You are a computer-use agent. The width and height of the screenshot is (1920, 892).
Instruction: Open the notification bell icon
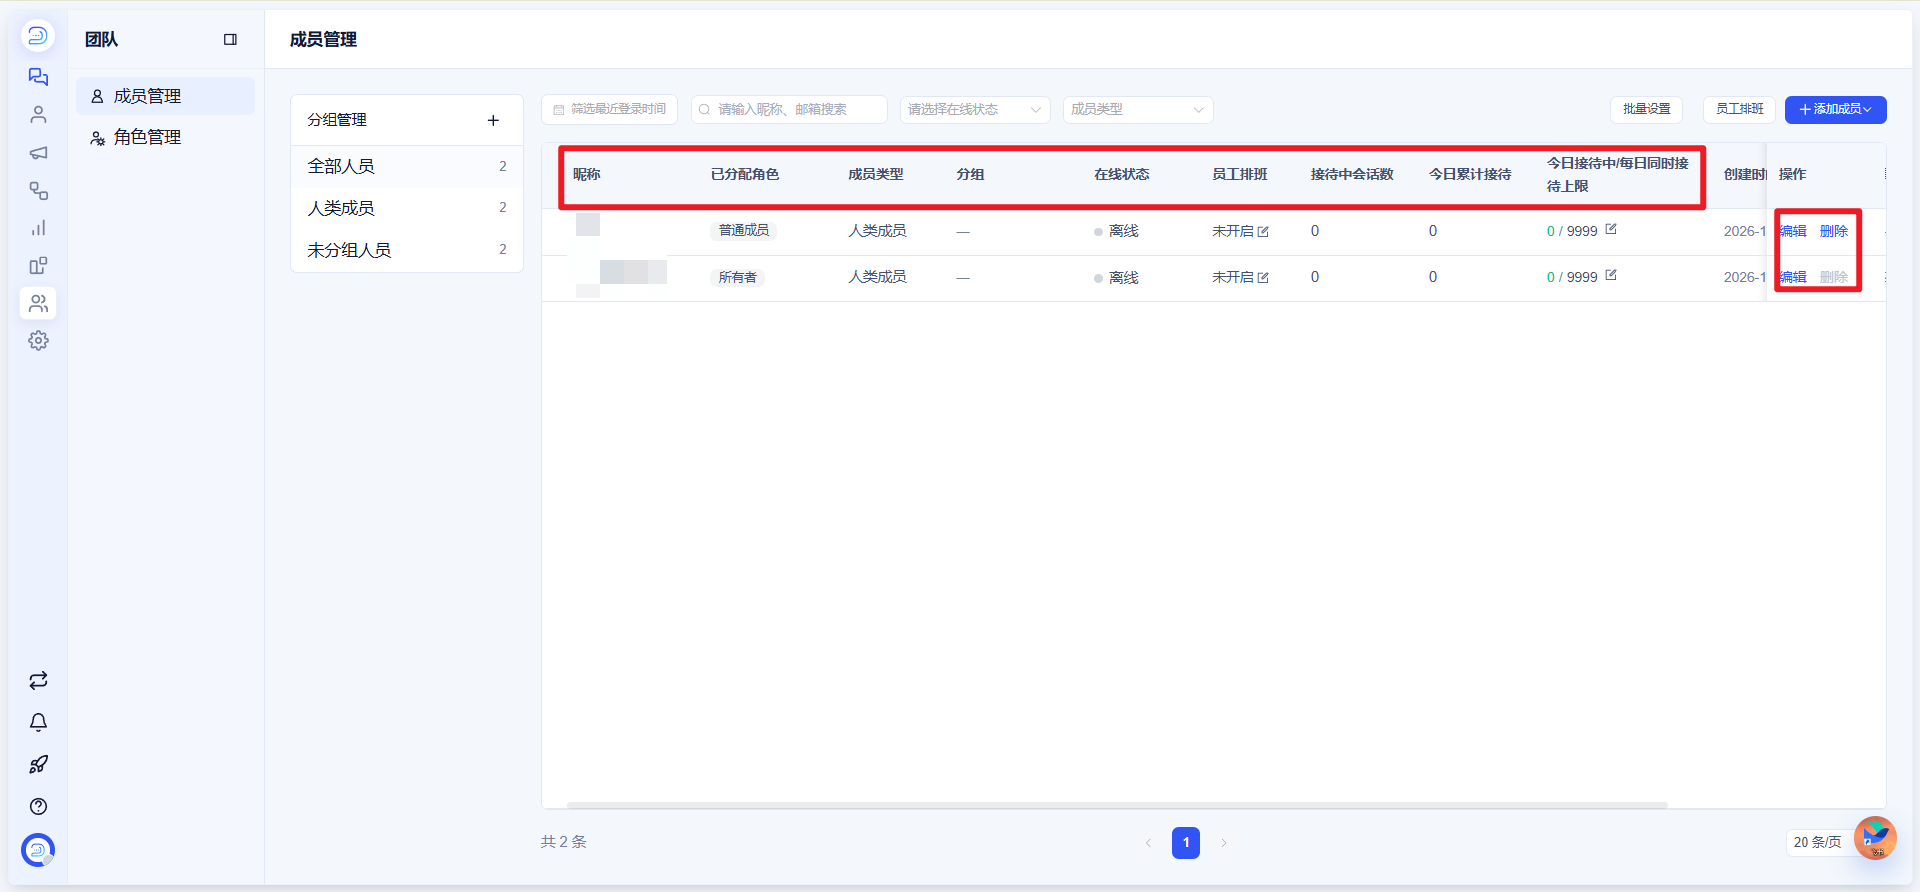pos(38,722)
